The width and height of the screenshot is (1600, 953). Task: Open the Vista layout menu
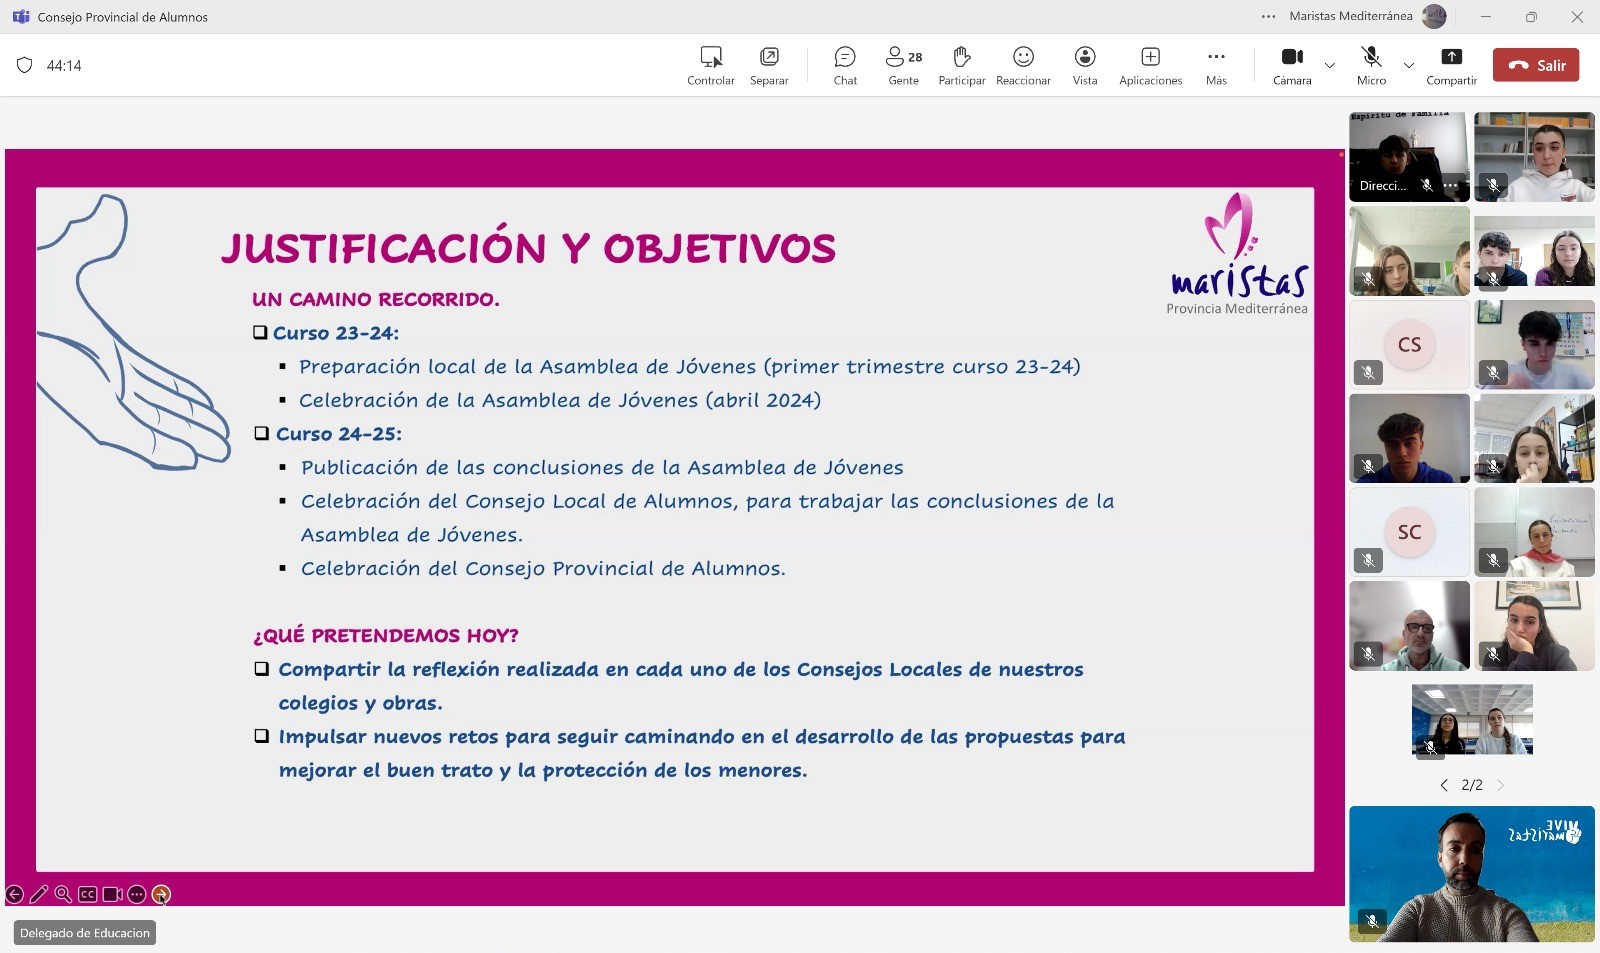(1085, 66)
